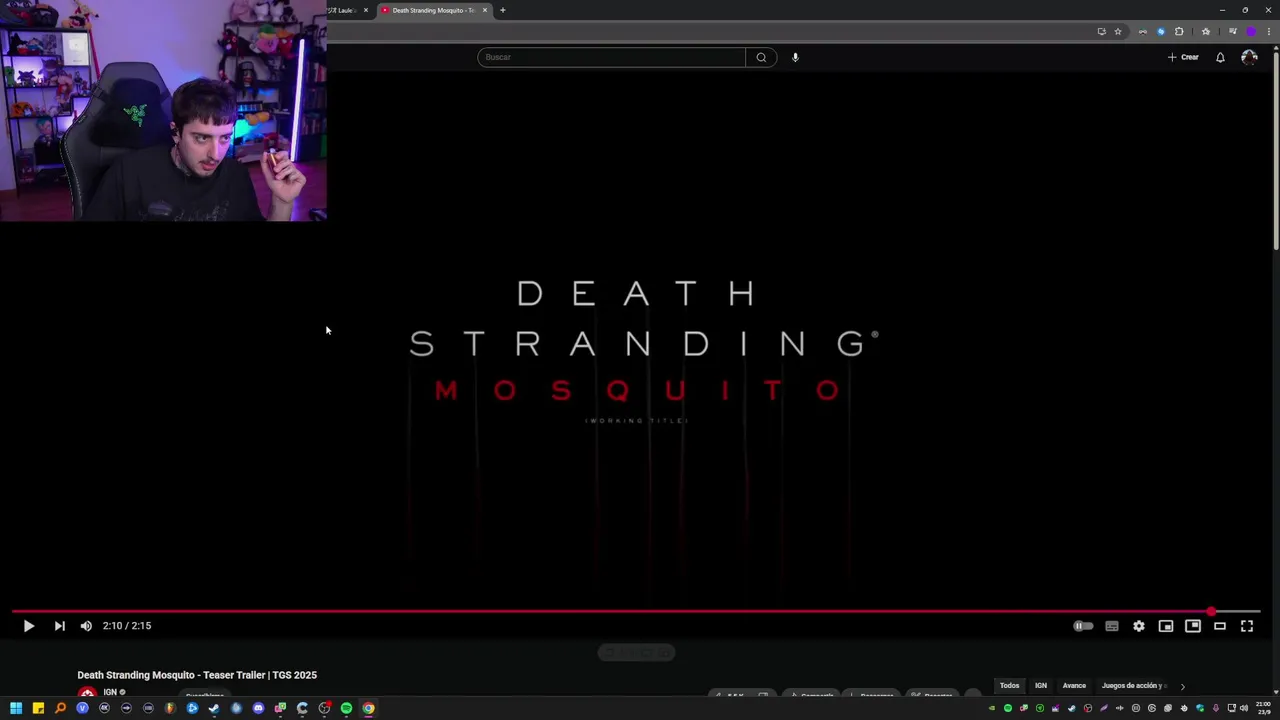Viewport: 1280px width, 720px height.
Task: Open the video player settings gear
Action: click(1139, 626)
